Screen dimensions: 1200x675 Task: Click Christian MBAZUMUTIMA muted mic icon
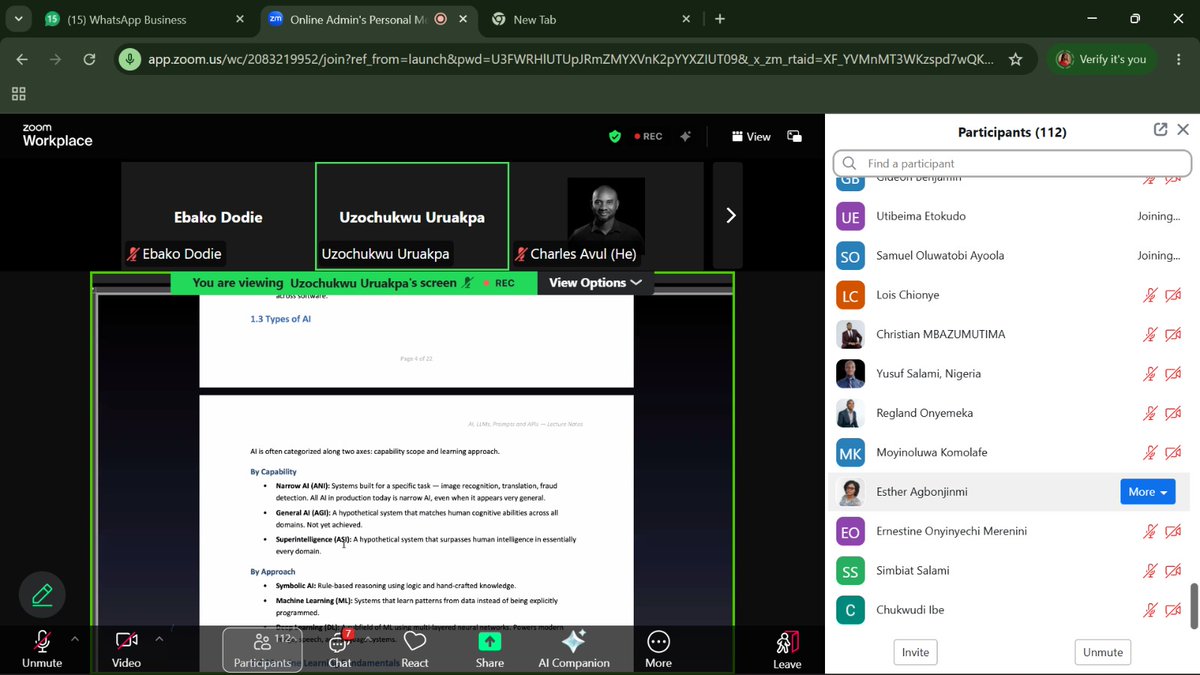point(1151,334)
